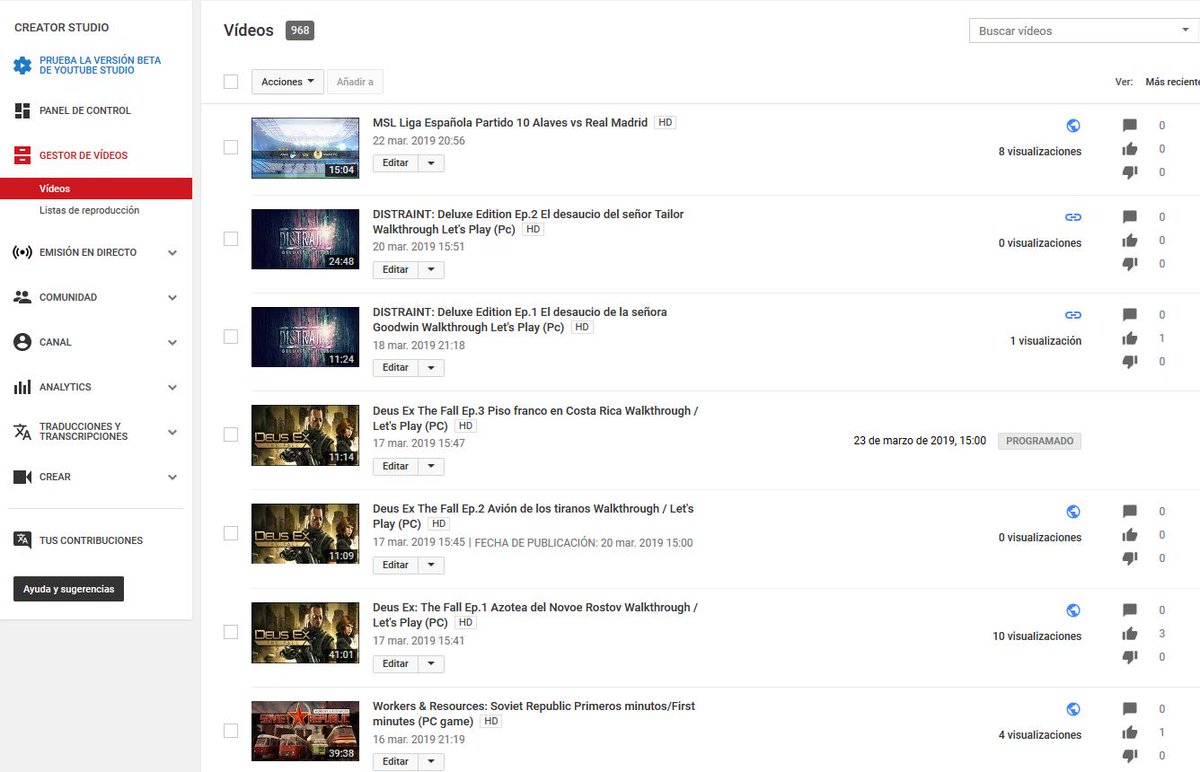This screenshot has height=772, width=1200.
Task: Click unlisted link icon for DISTRAINT Ep.1 video
Action: point(1073,315)
